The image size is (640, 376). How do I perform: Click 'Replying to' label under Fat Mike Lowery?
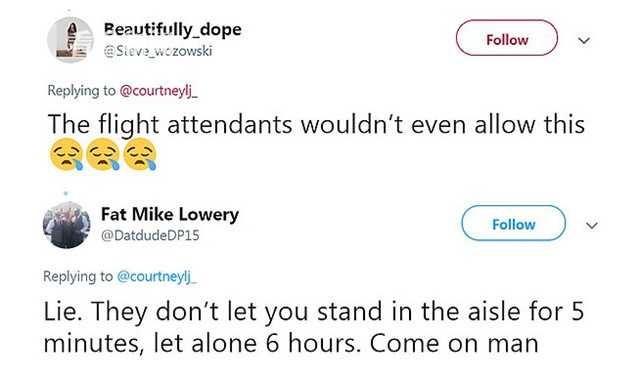click(x=78, y=276)
